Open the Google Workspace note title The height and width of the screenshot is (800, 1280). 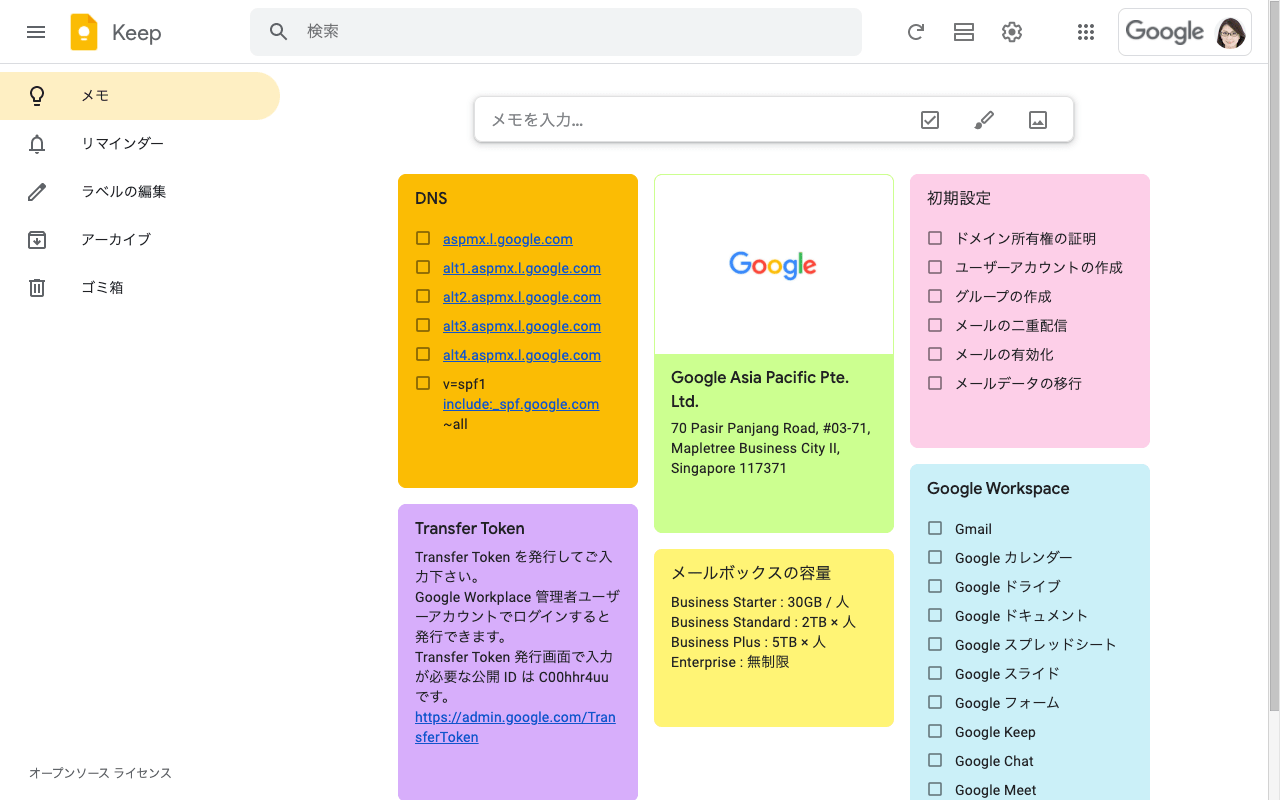pyautogui.click(x=998, y=488)
